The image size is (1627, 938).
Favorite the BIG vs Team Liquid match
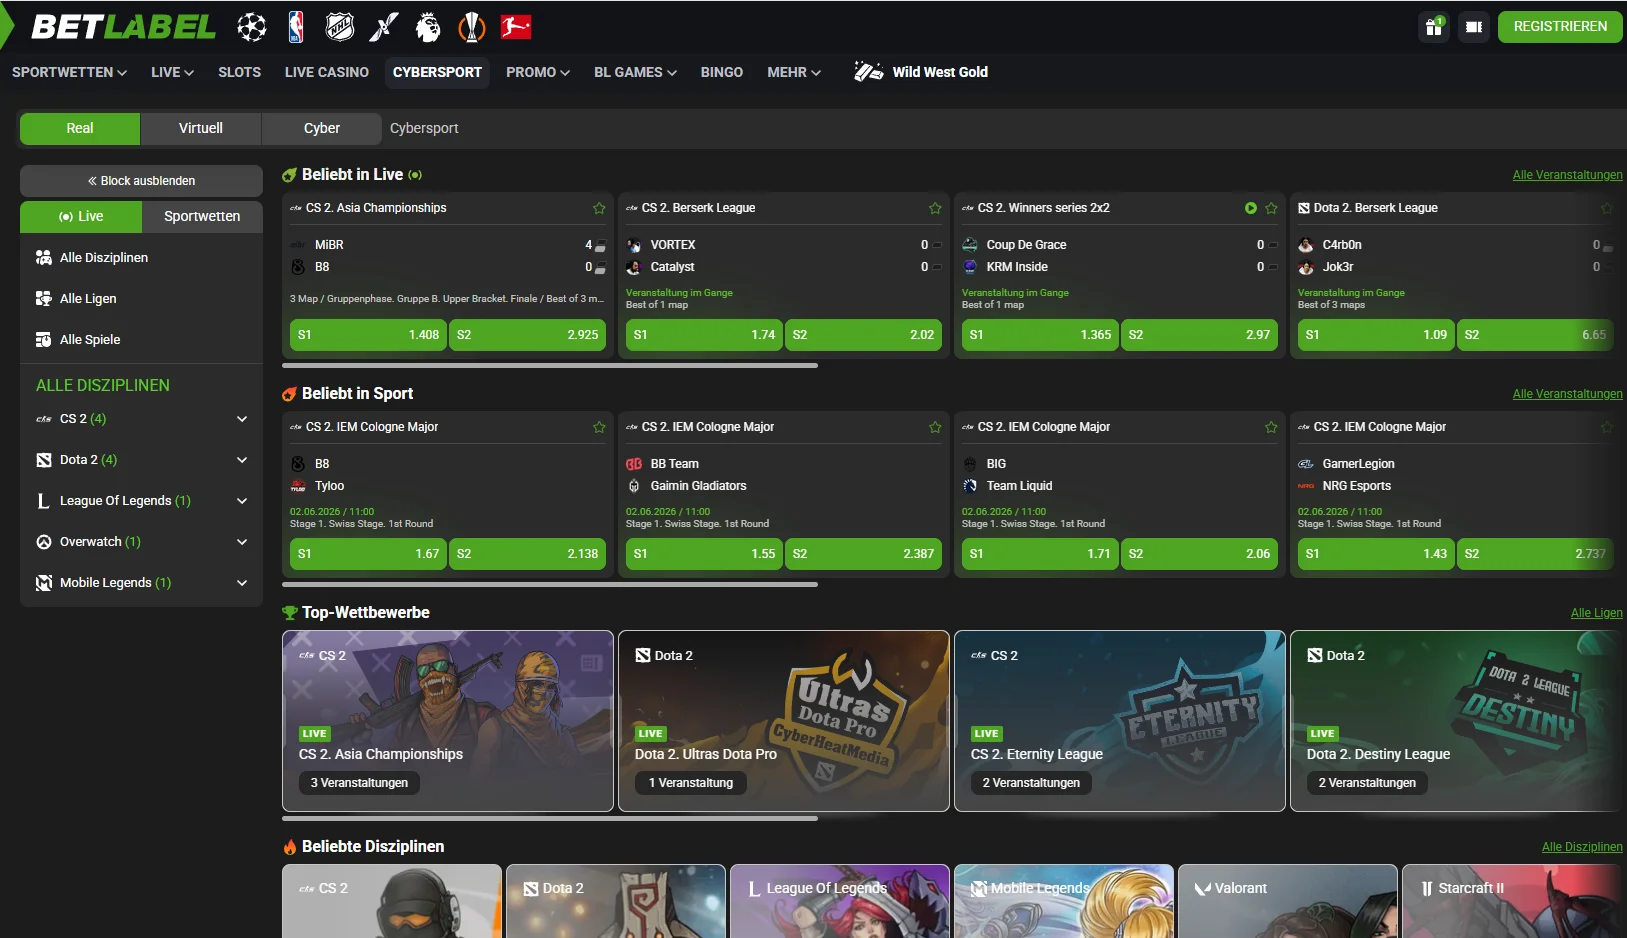pos(1271,427)
